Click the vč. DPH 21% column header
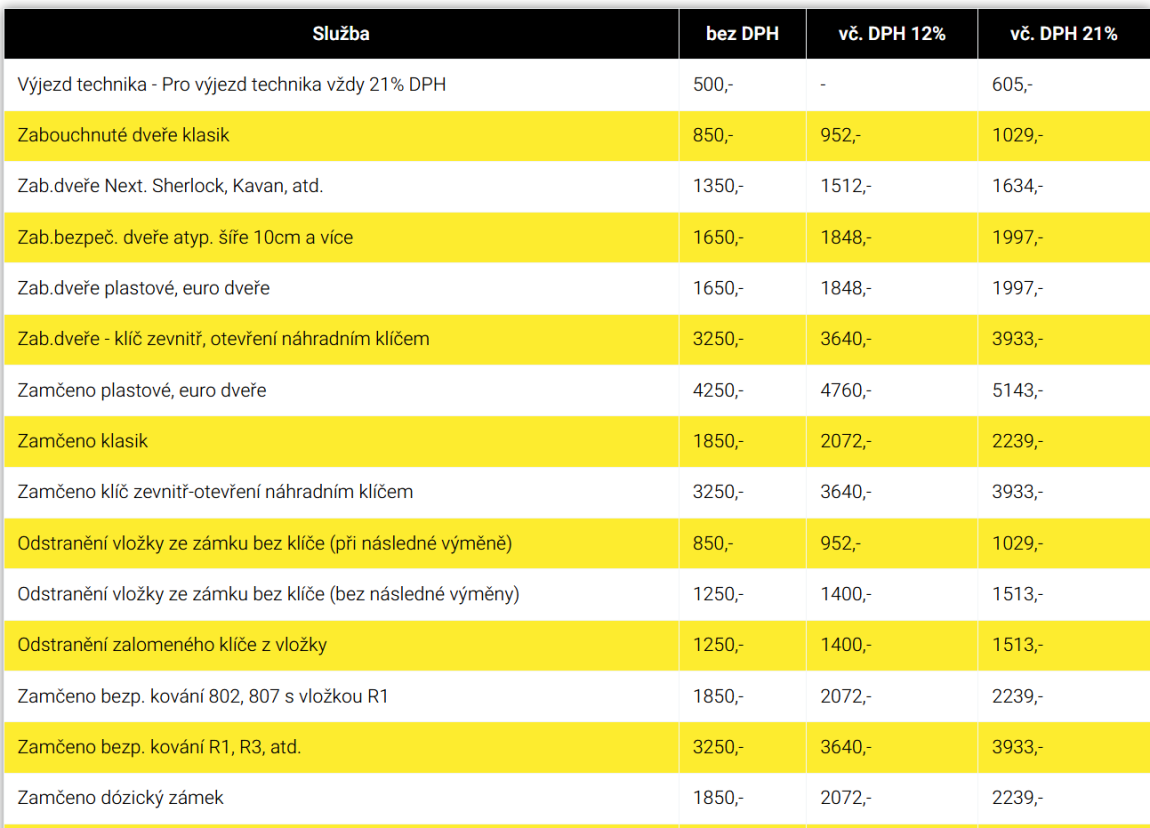 click(1063, 34)
